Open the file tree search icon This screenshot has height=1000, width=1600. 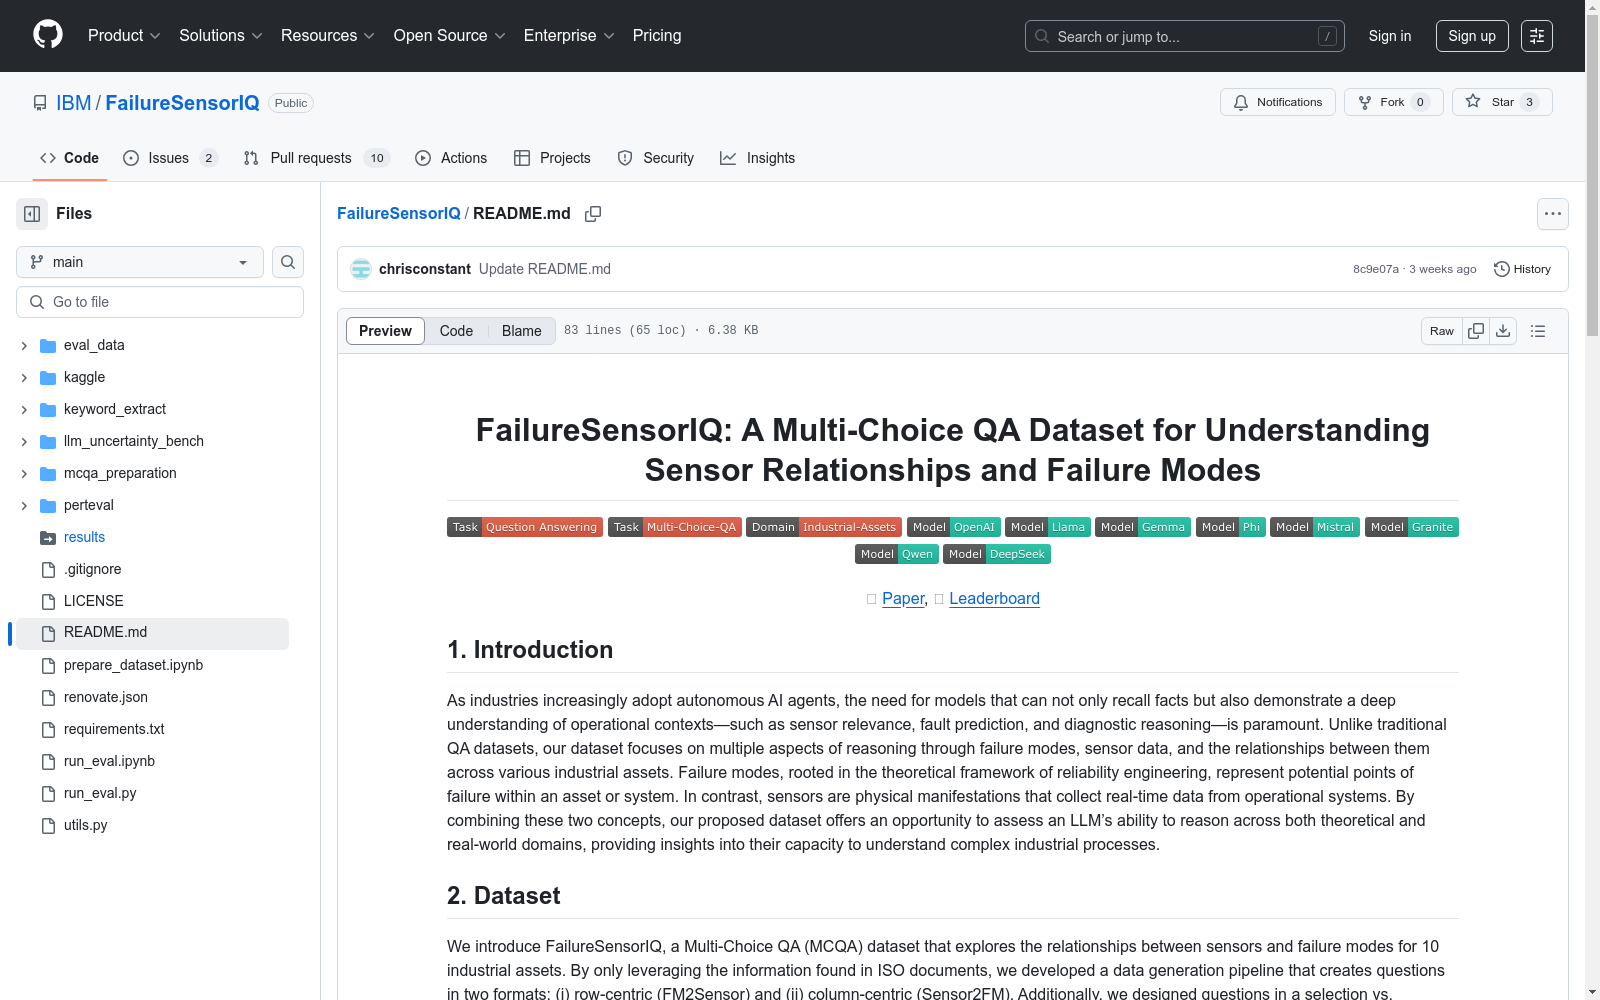[x=287, y=262]
